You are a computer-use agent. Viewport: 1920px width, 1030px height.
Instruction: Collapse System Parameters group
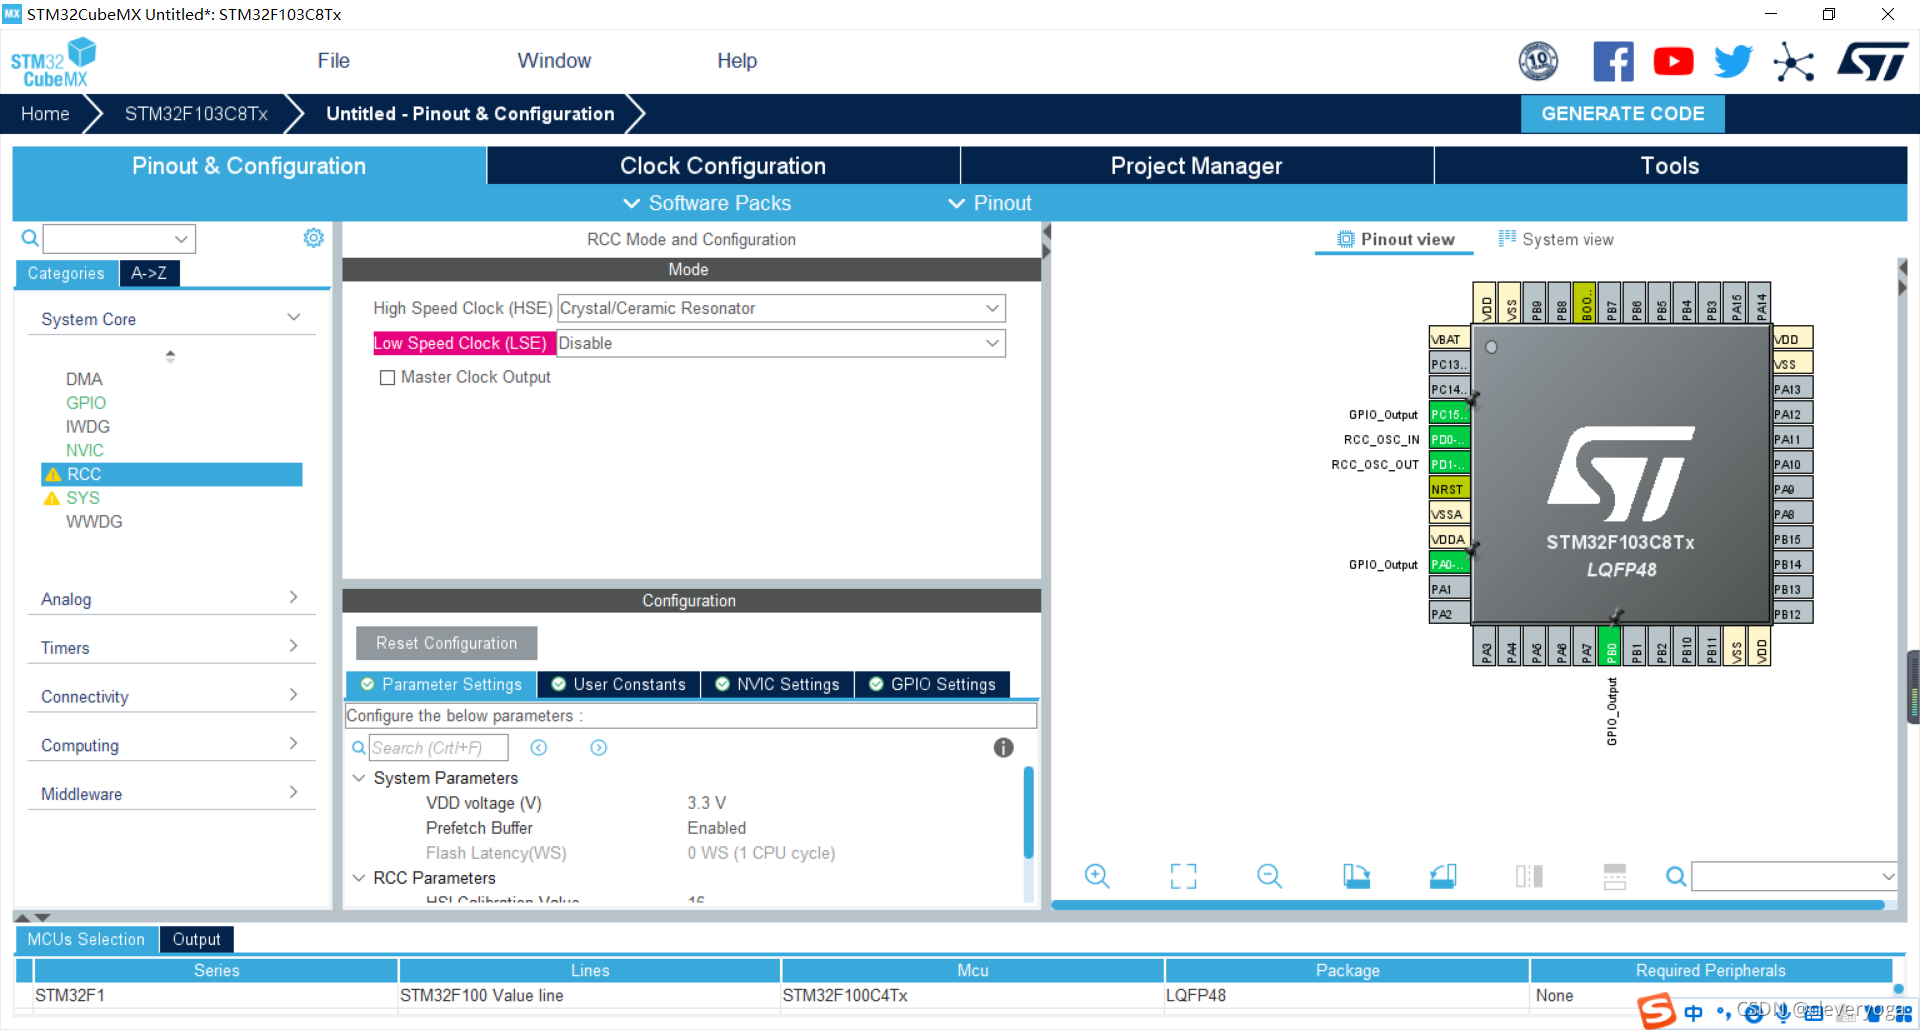[359, 778]
